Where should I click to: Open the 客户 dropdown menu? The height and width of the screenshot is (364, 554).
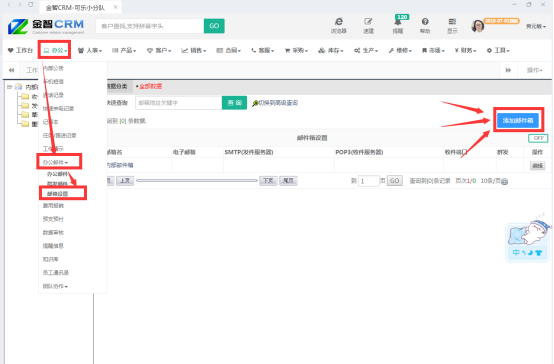coord(159,51)
